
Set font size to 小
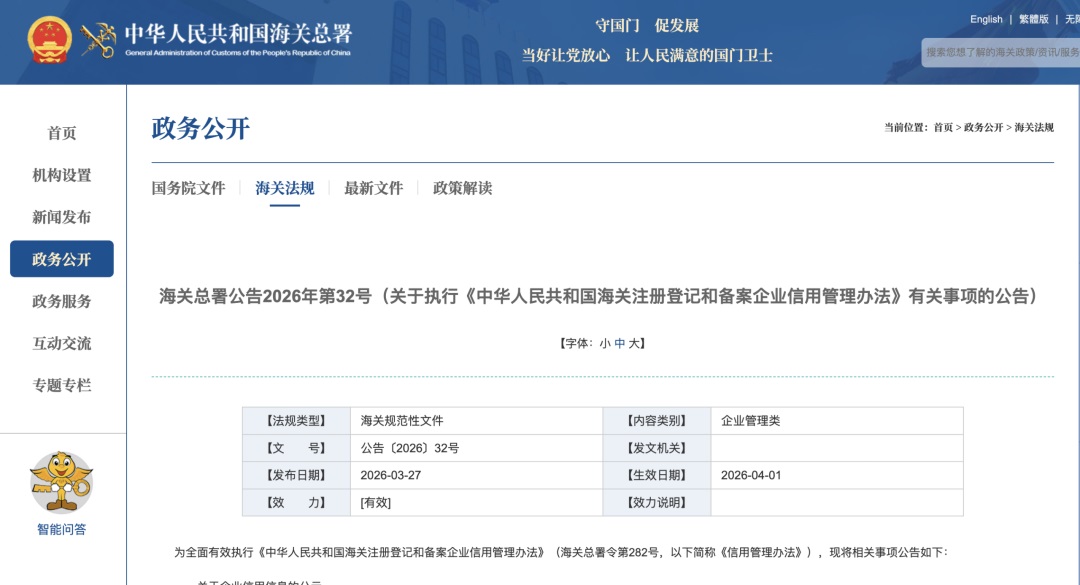(x=605, y=343)
